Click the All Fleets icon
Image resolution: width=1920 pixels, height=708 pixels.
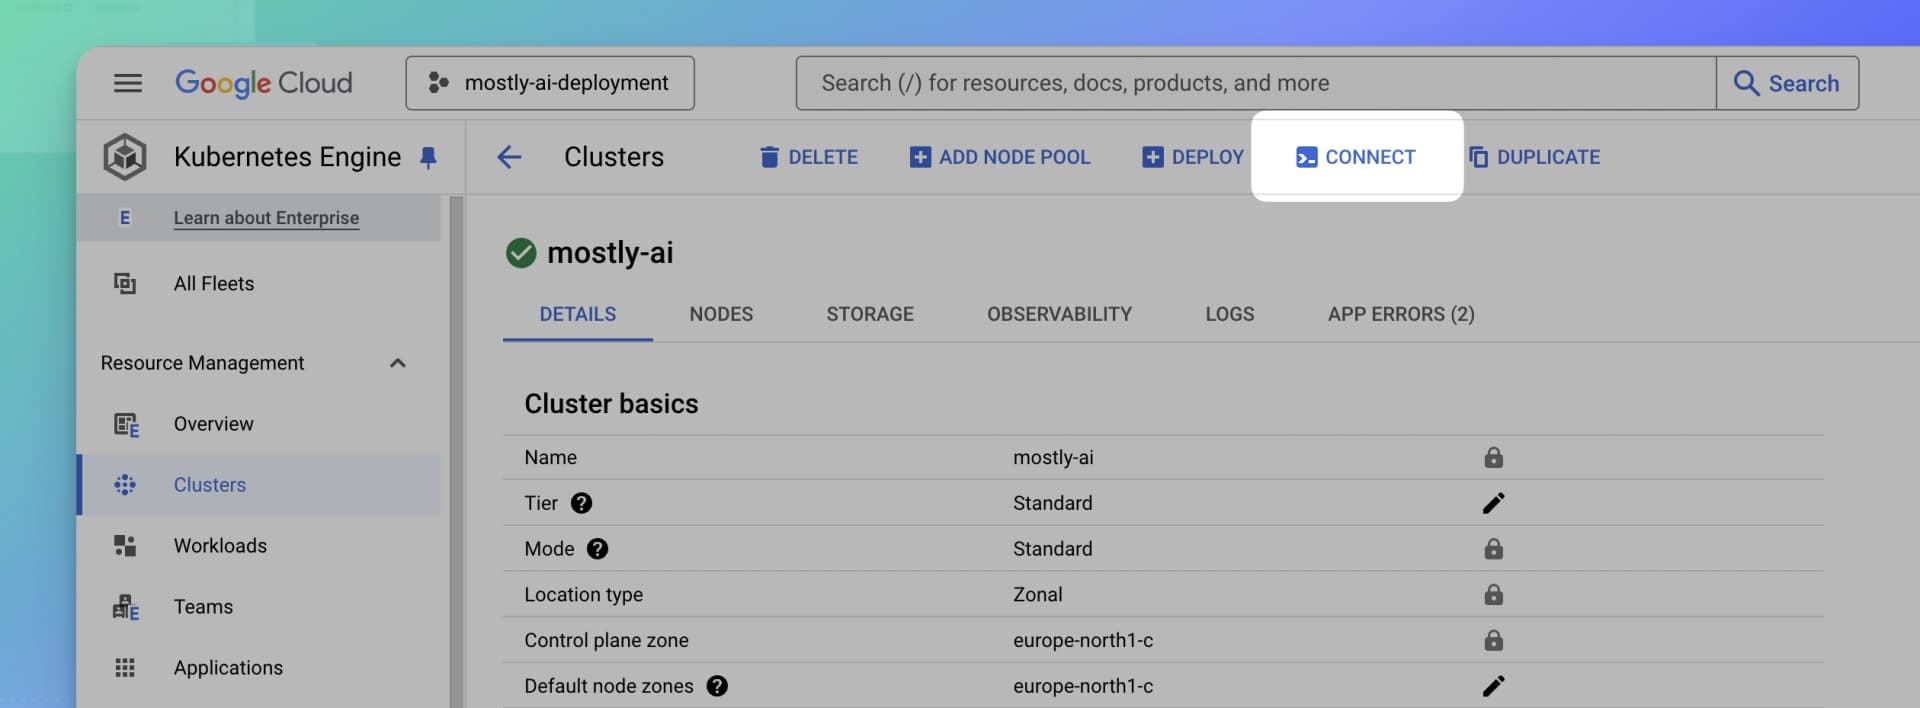point(125,284)
